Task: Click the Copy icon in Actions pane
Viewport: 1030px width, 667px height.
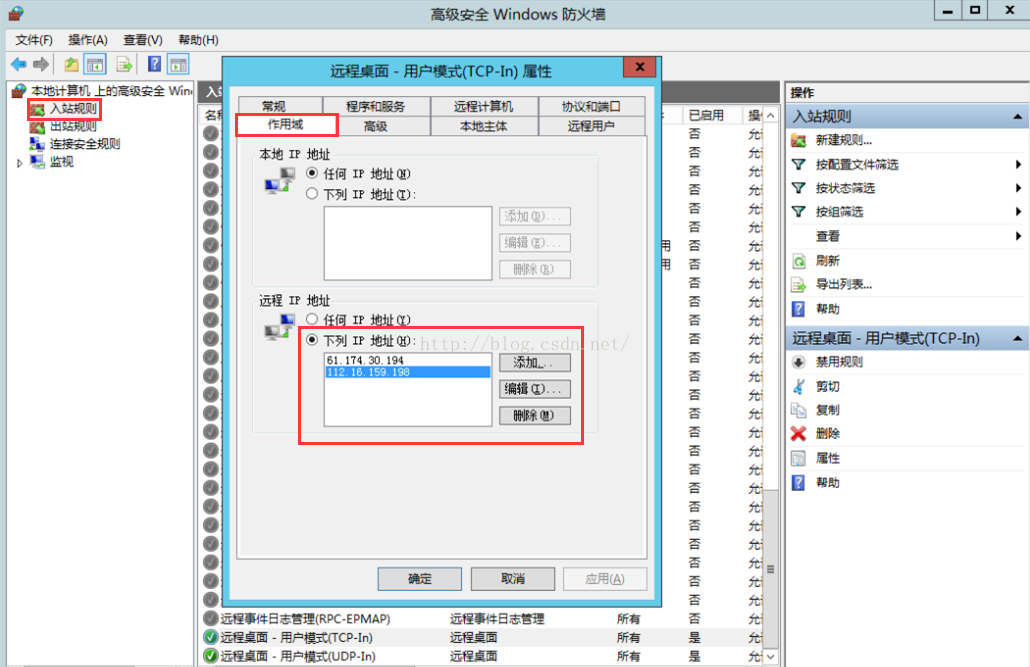Action: point(799,410)
